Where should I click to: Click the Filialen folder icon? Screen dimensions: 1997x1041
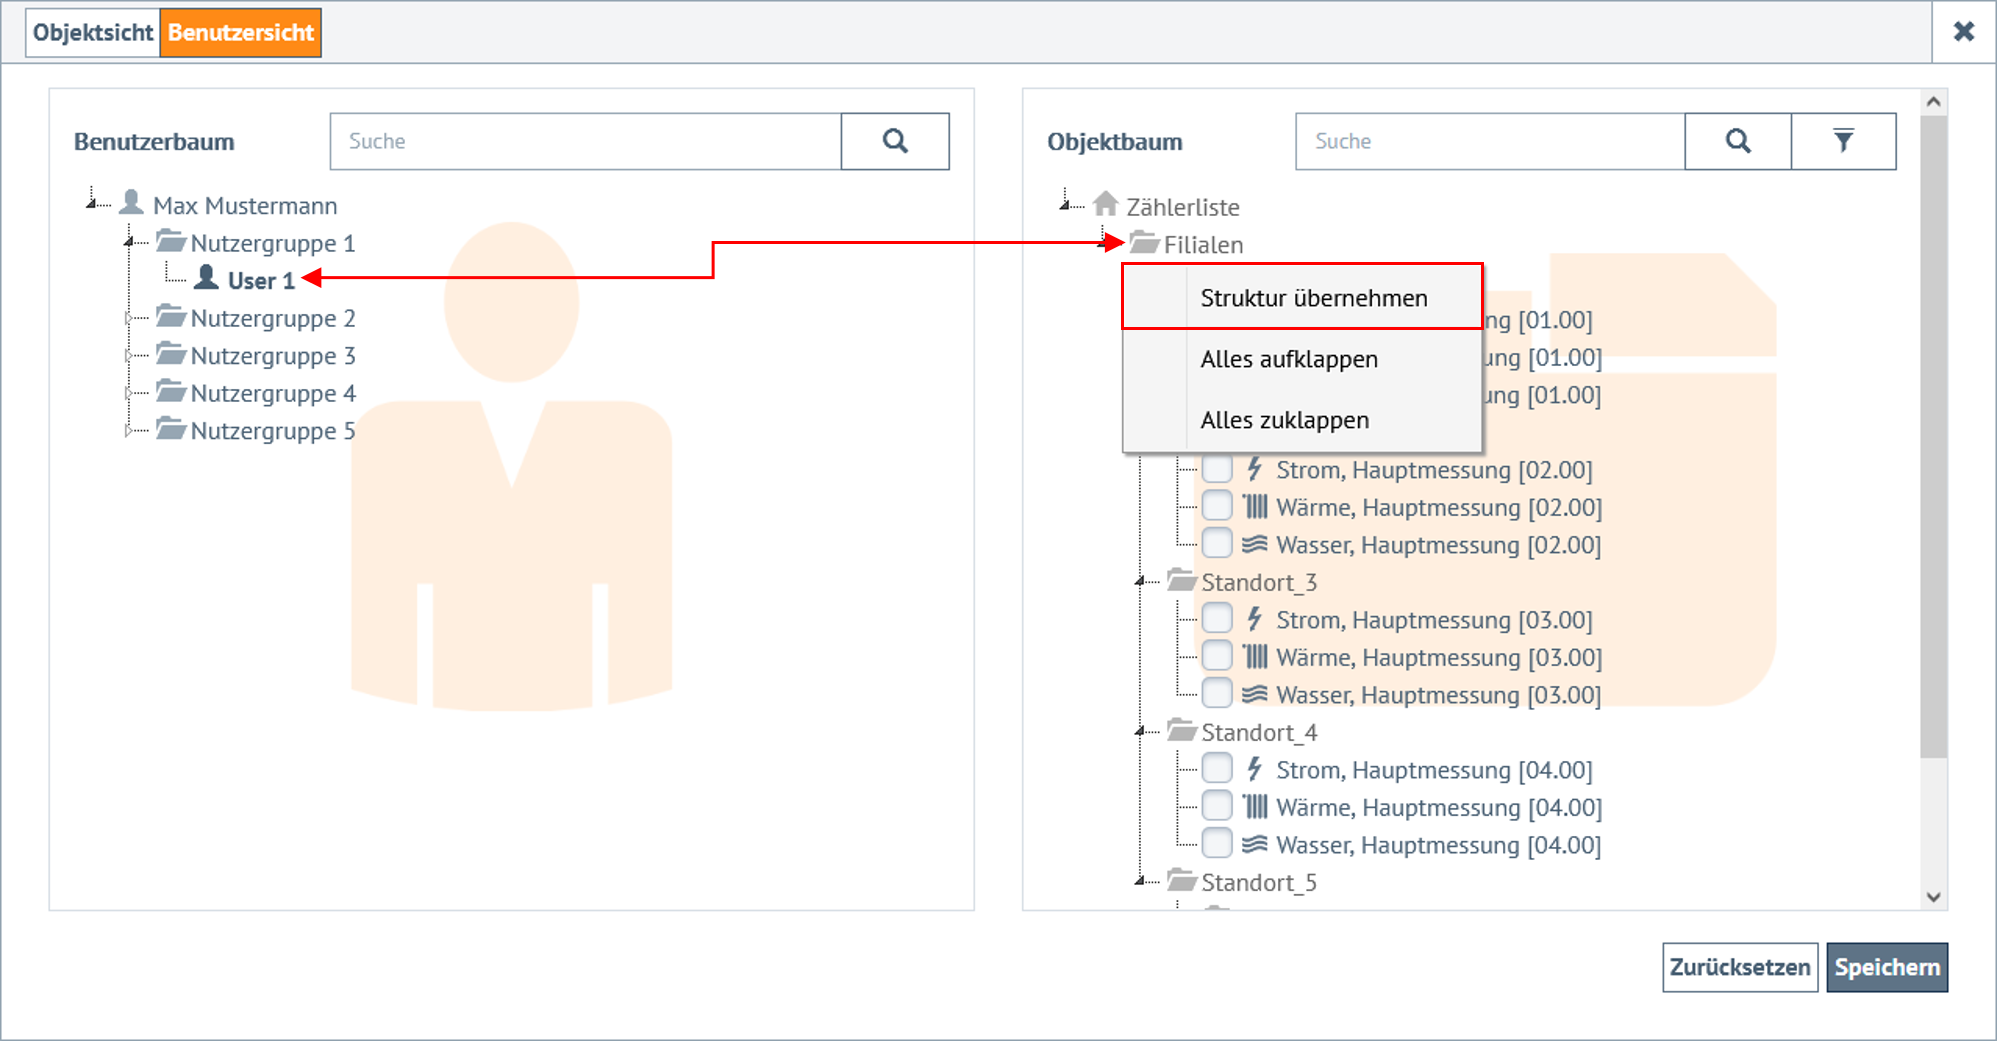pyautogui.click(x=1144, y=243)
